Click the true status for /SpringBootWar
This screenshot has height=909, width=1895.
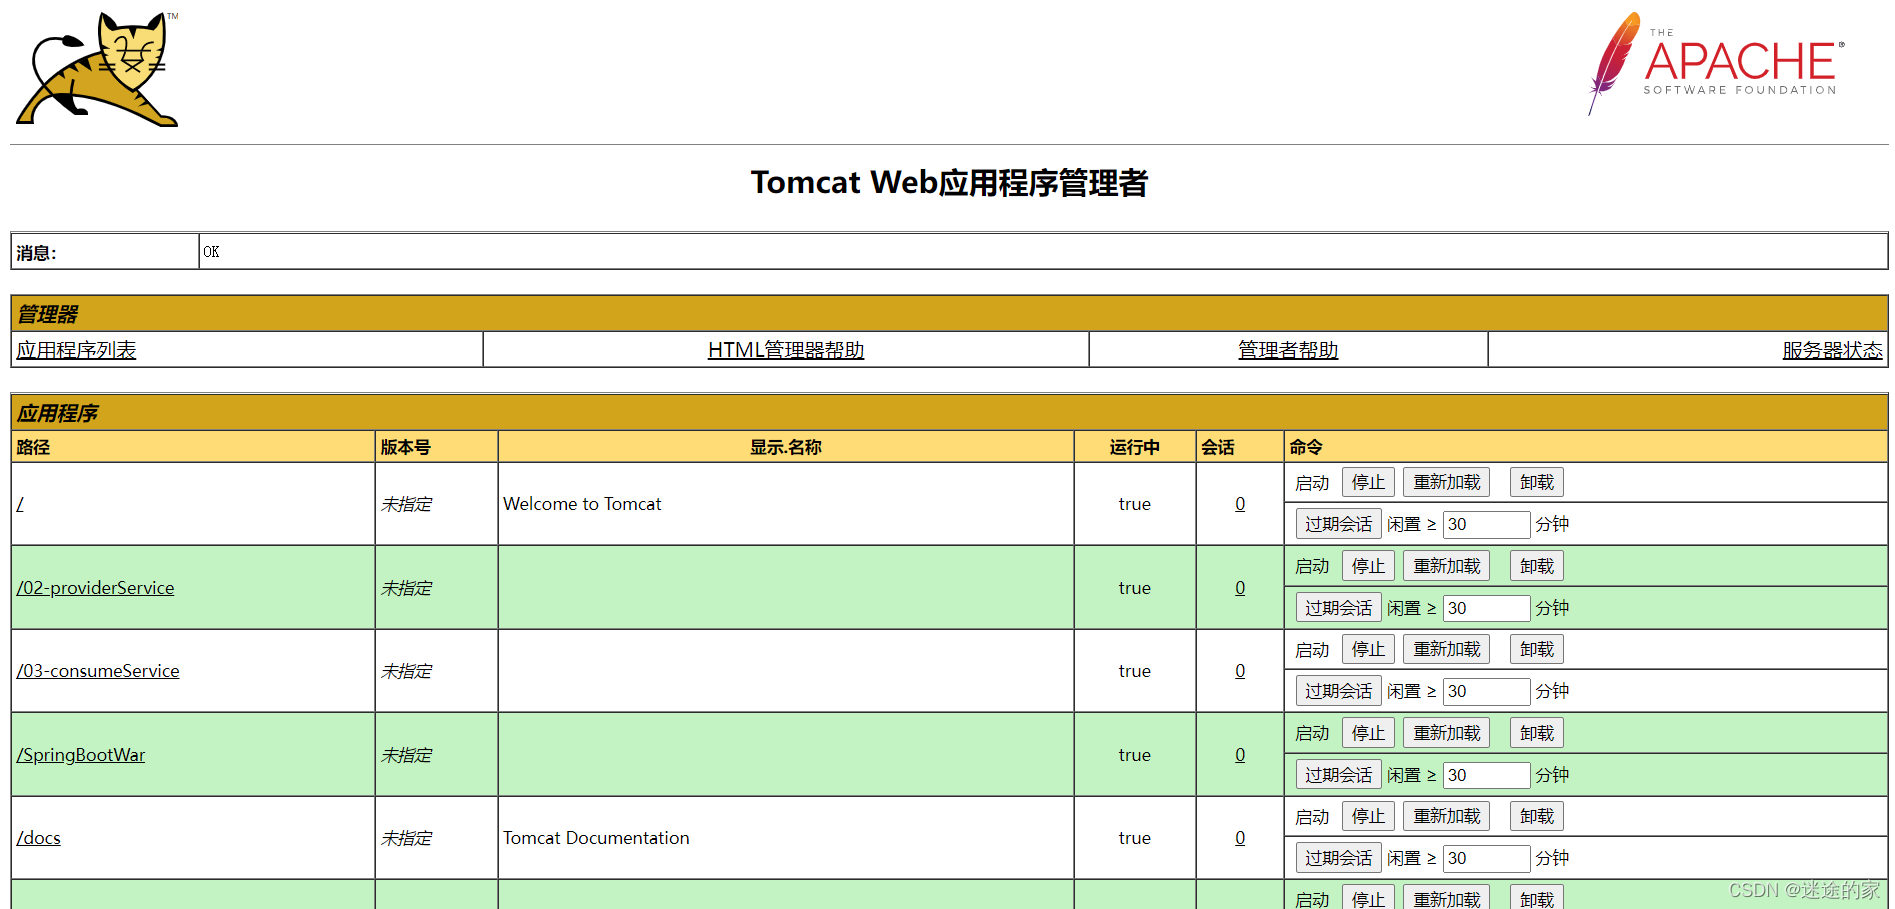pos(1134,755)
